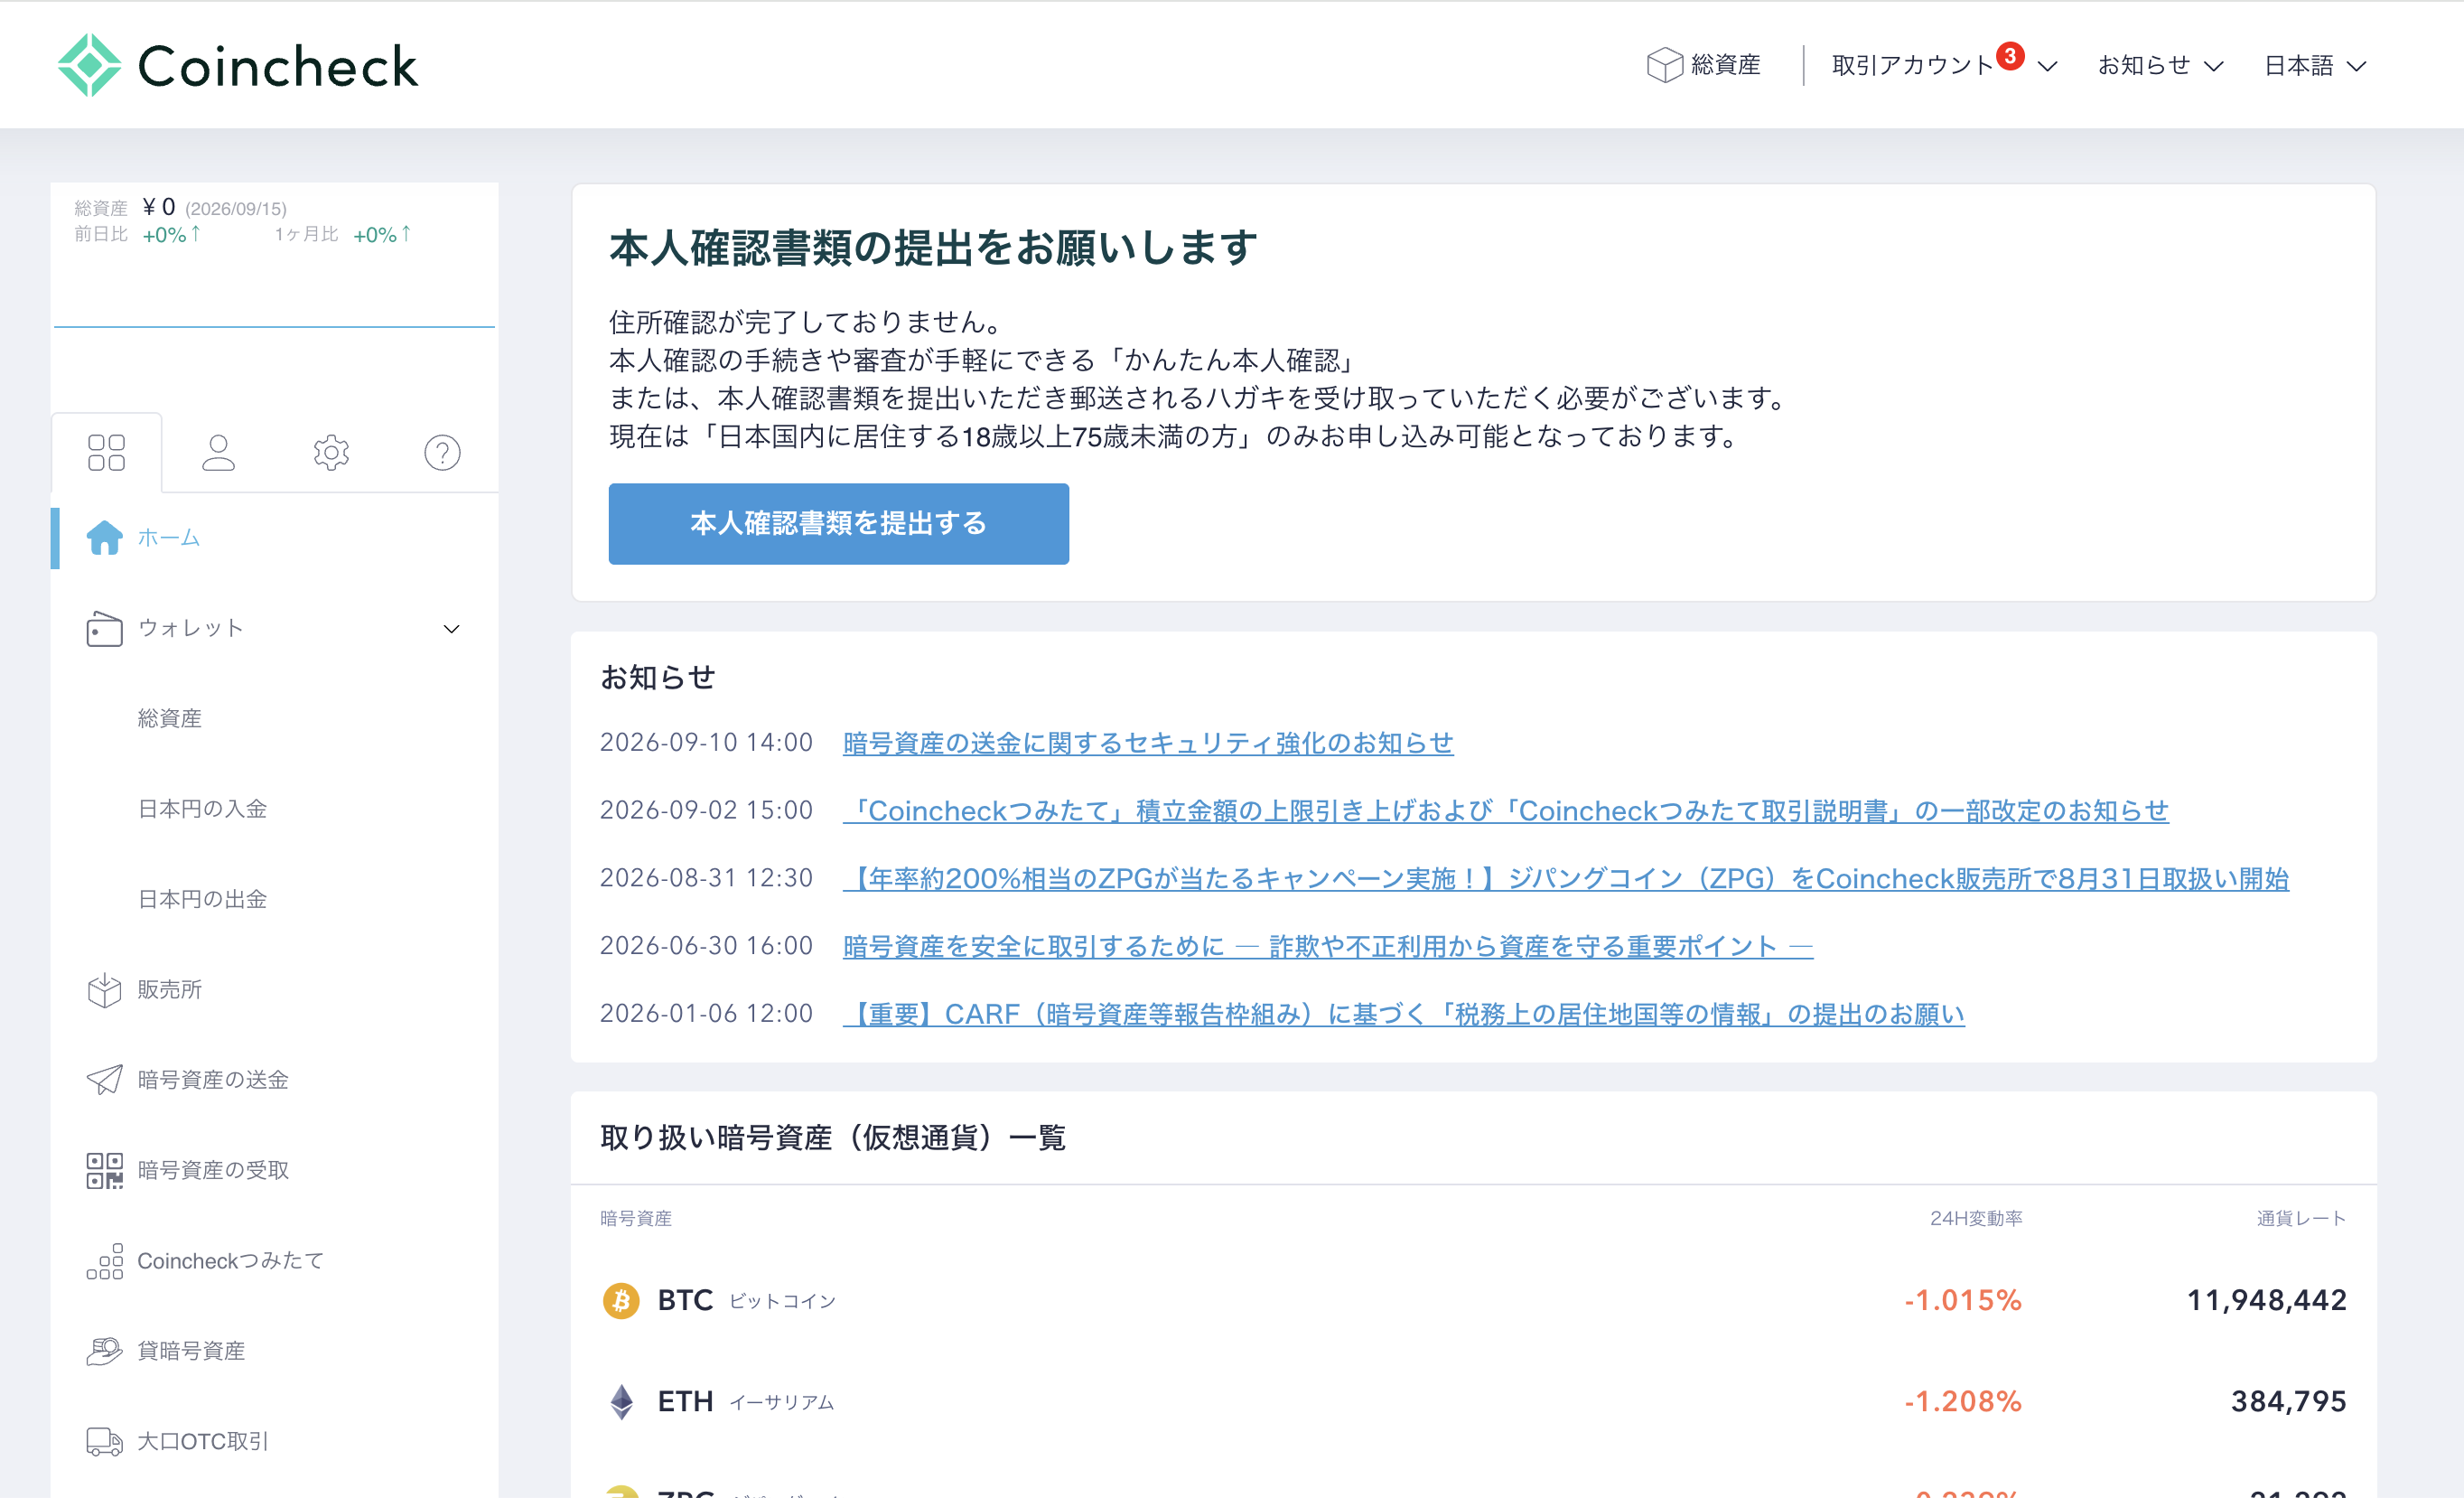Open the help question mark tab

pyautogui.click(x=442, y=452)
